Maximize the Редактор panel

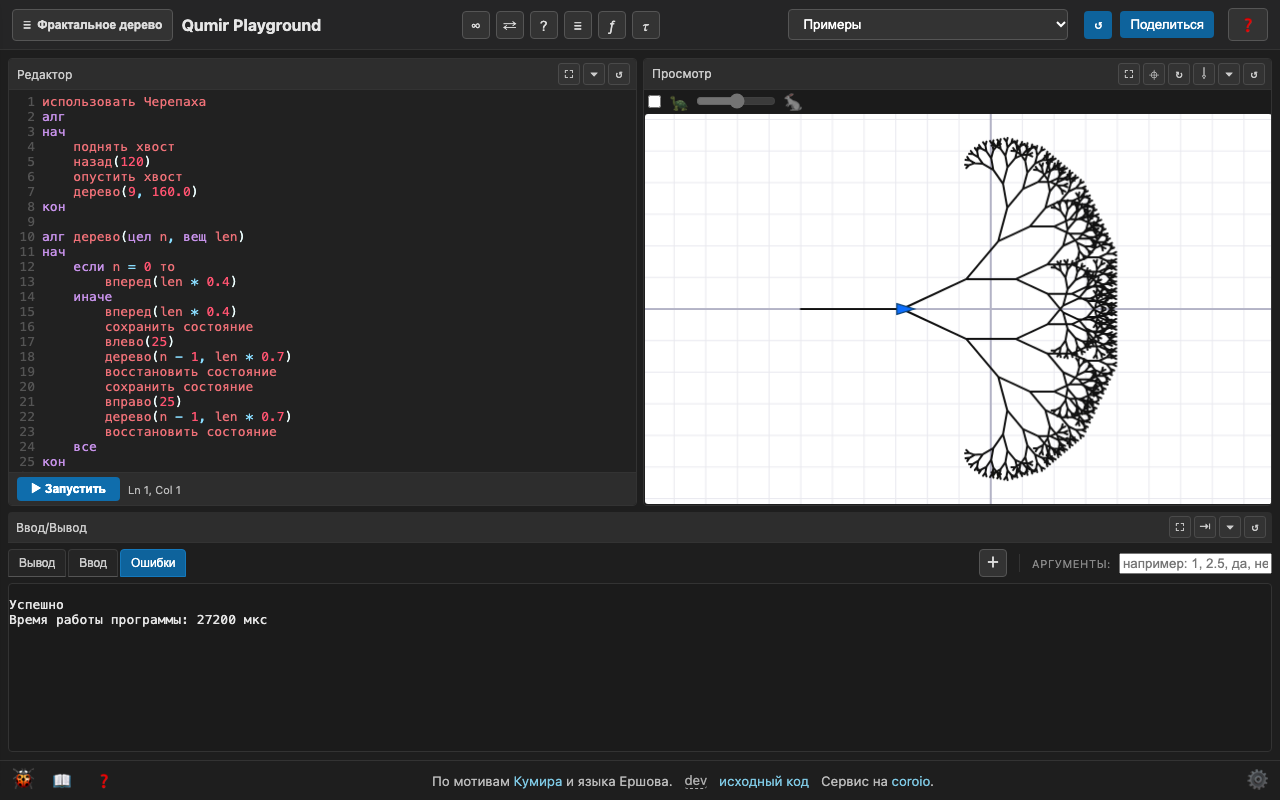[569, 74]
